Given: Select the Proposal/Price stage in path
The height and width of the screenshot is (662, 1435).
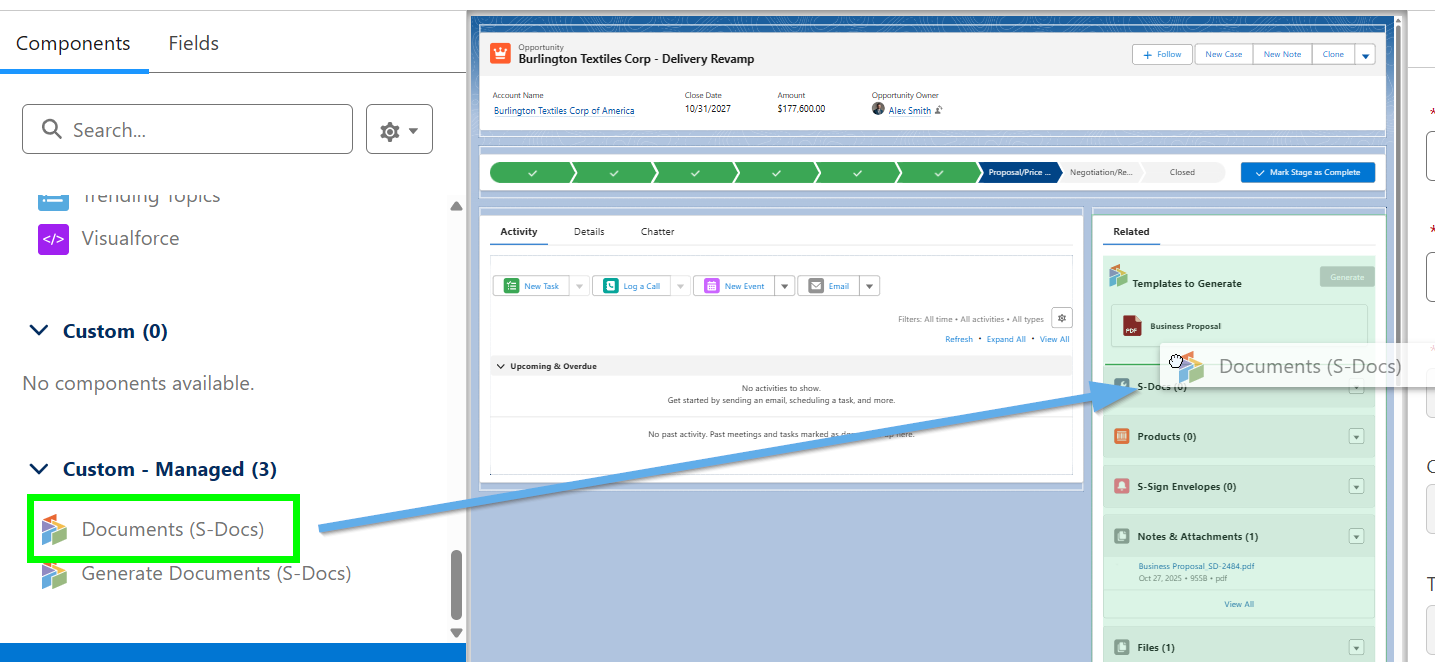Looking at the screenshot, I should pos(1018,172).
